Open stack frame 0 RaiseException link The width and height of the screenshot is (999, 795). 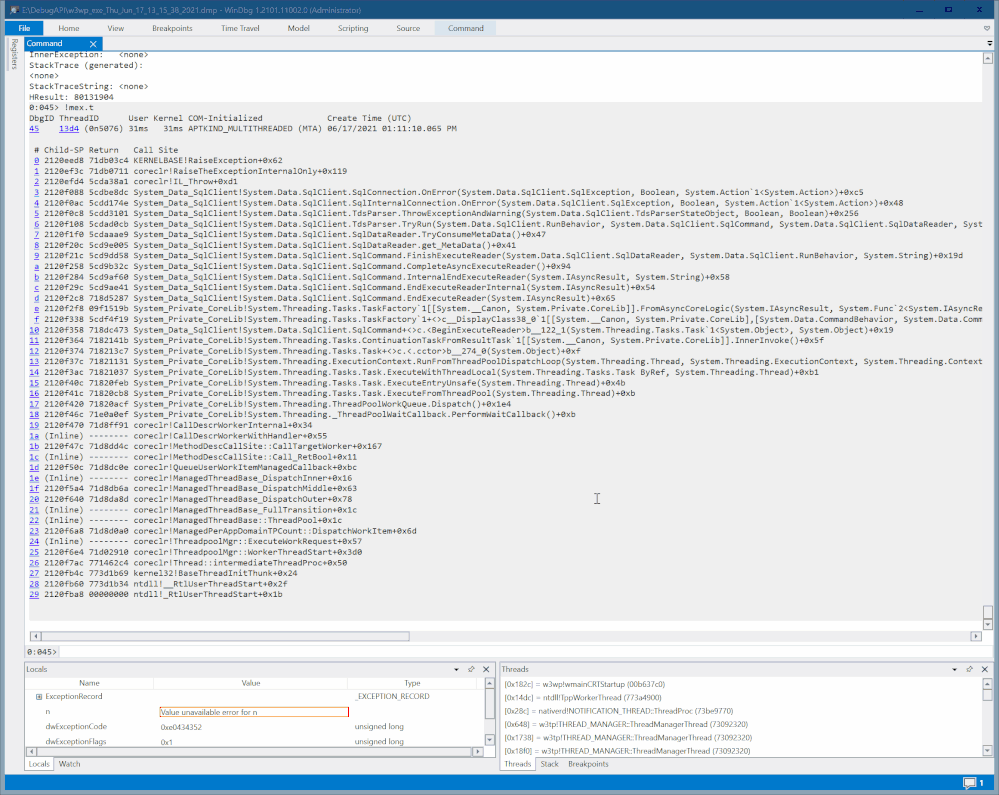36,161
